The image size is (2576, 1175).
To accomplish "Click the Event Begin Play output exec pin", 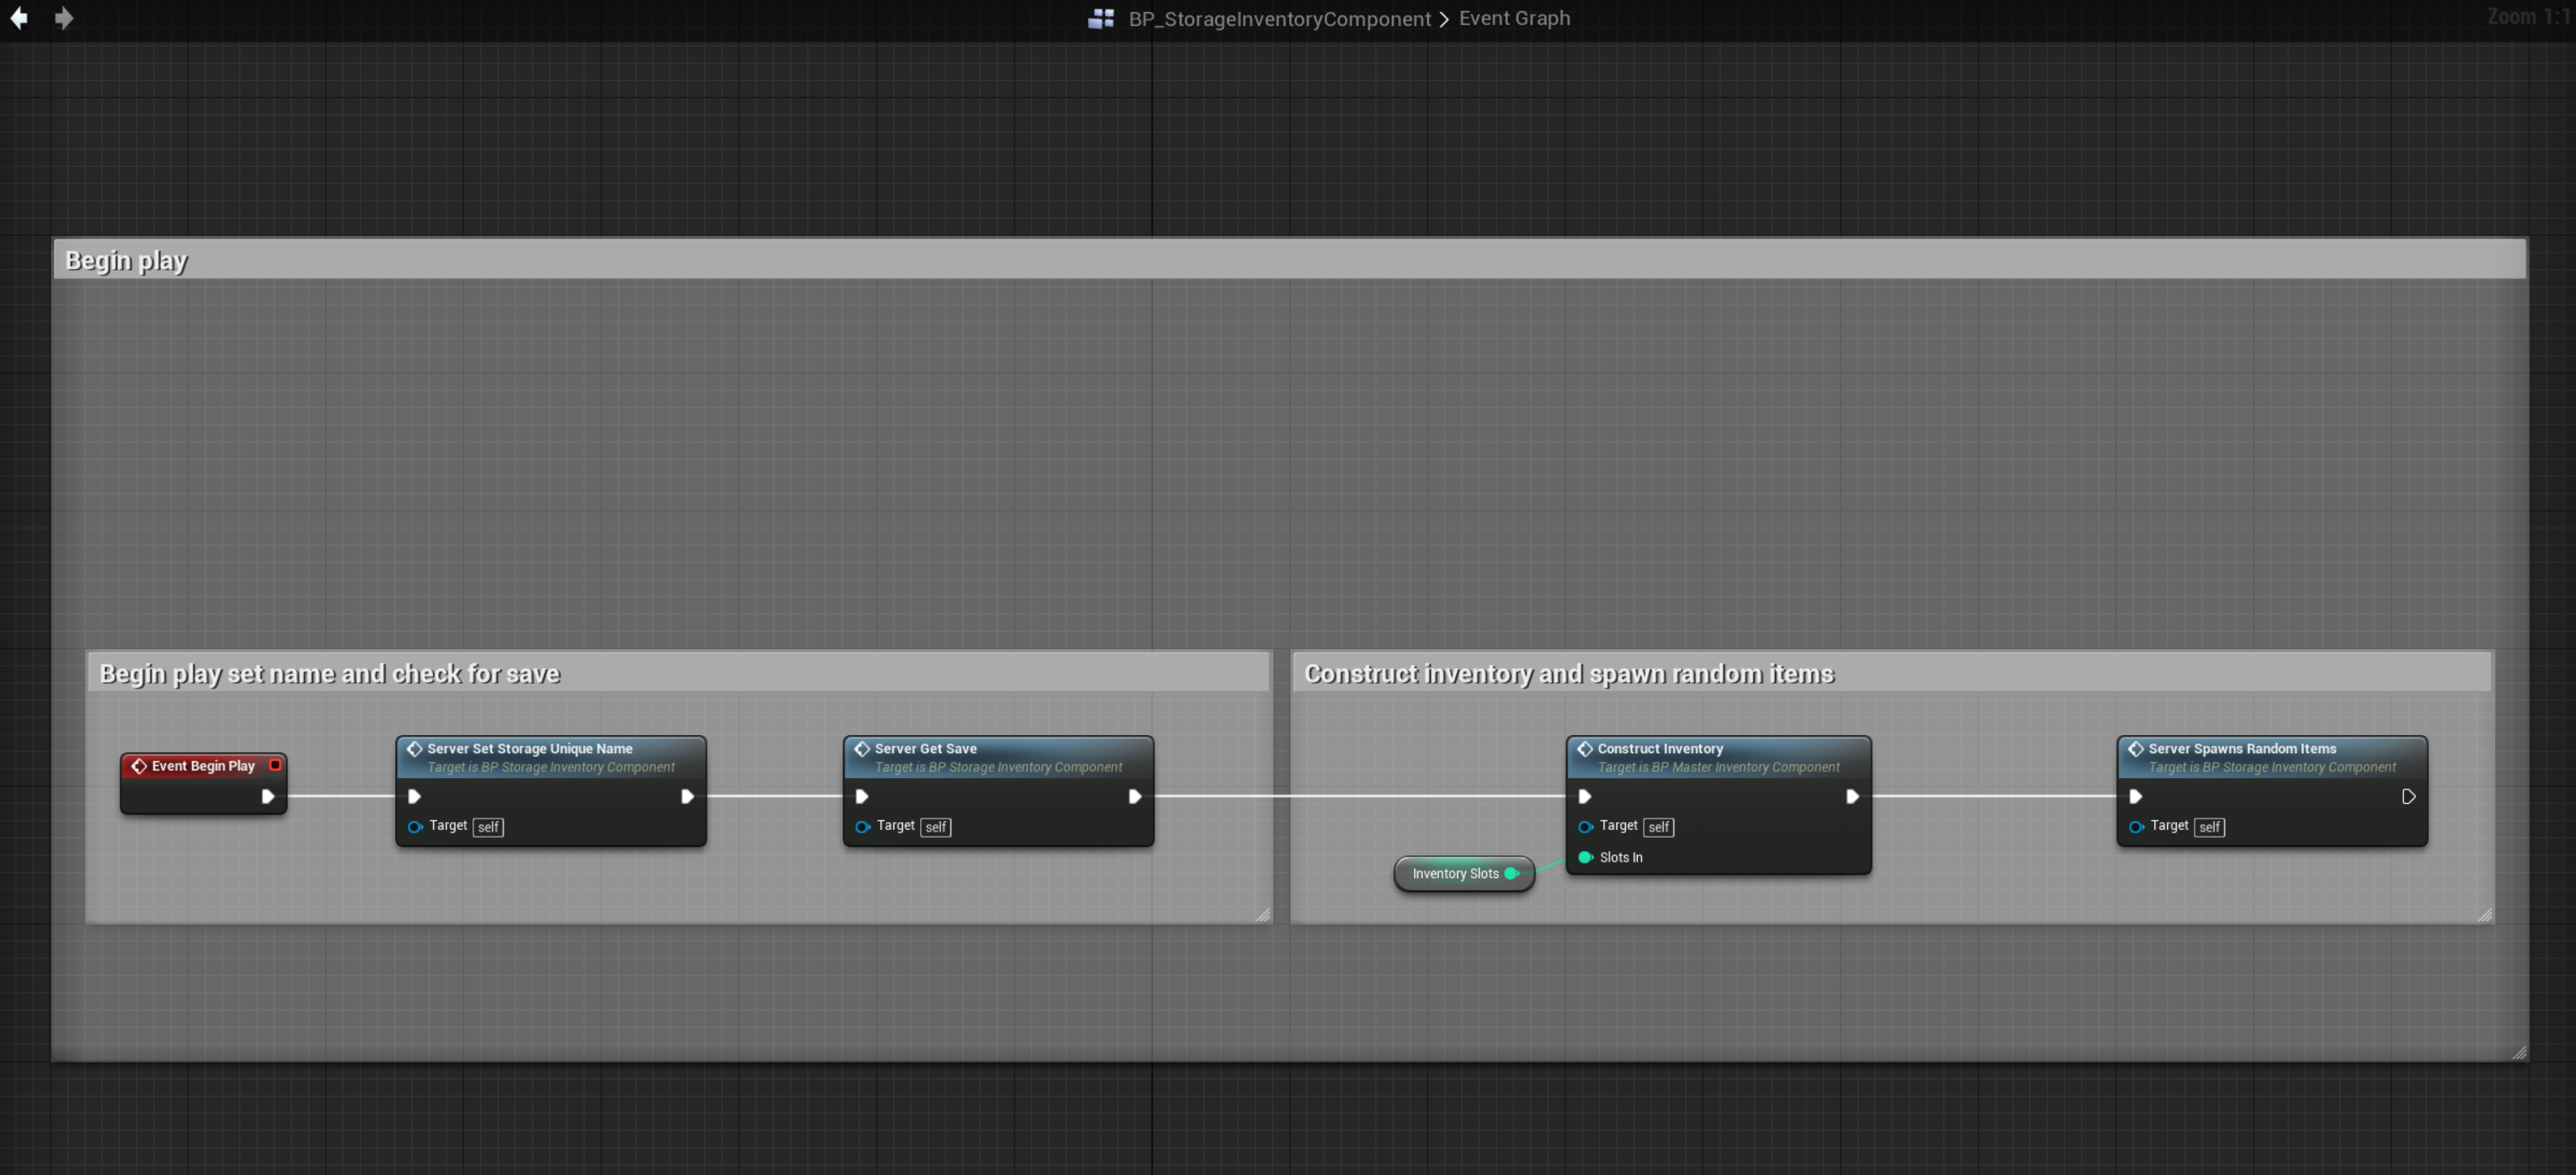I will [267, 797].
